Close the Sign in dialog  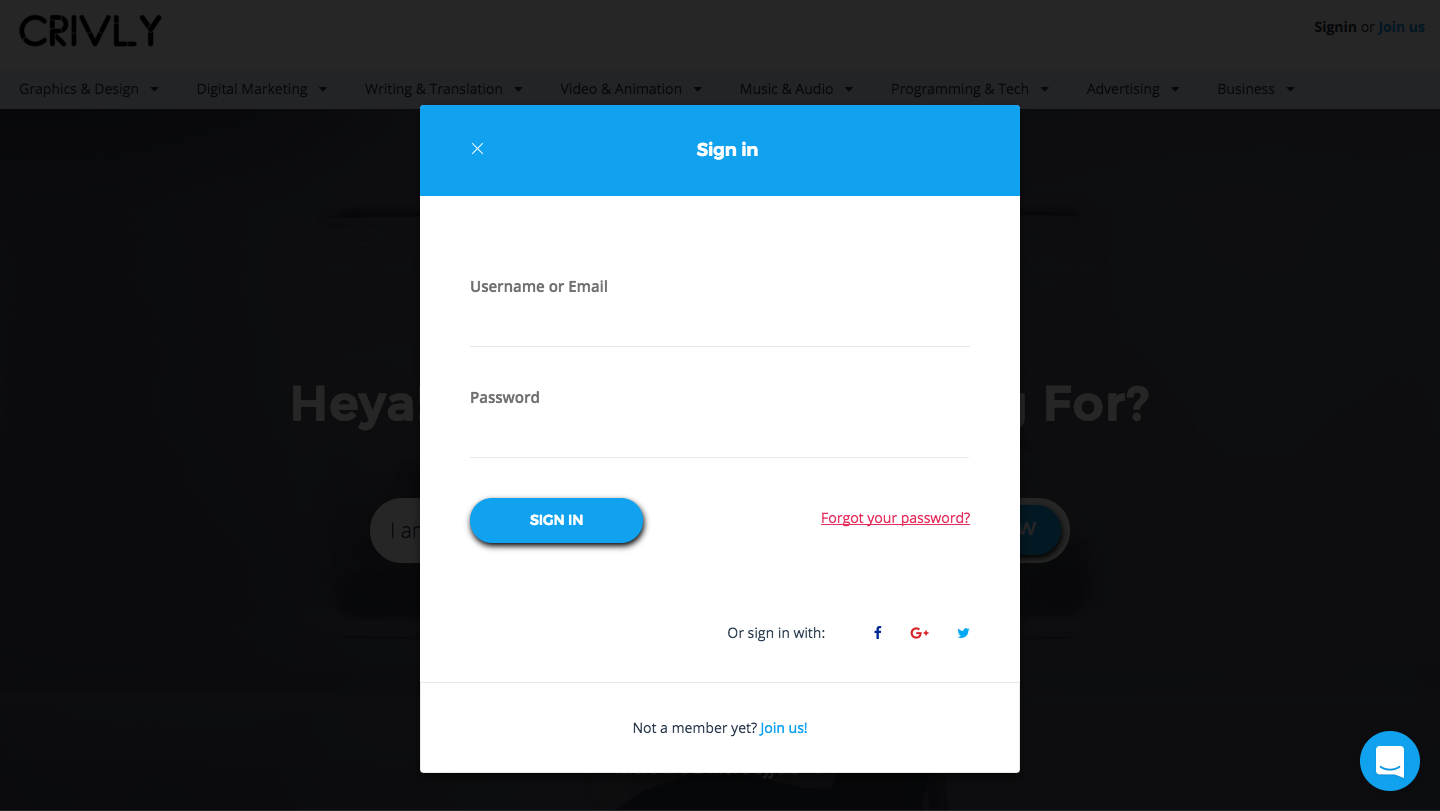(478, 149)
